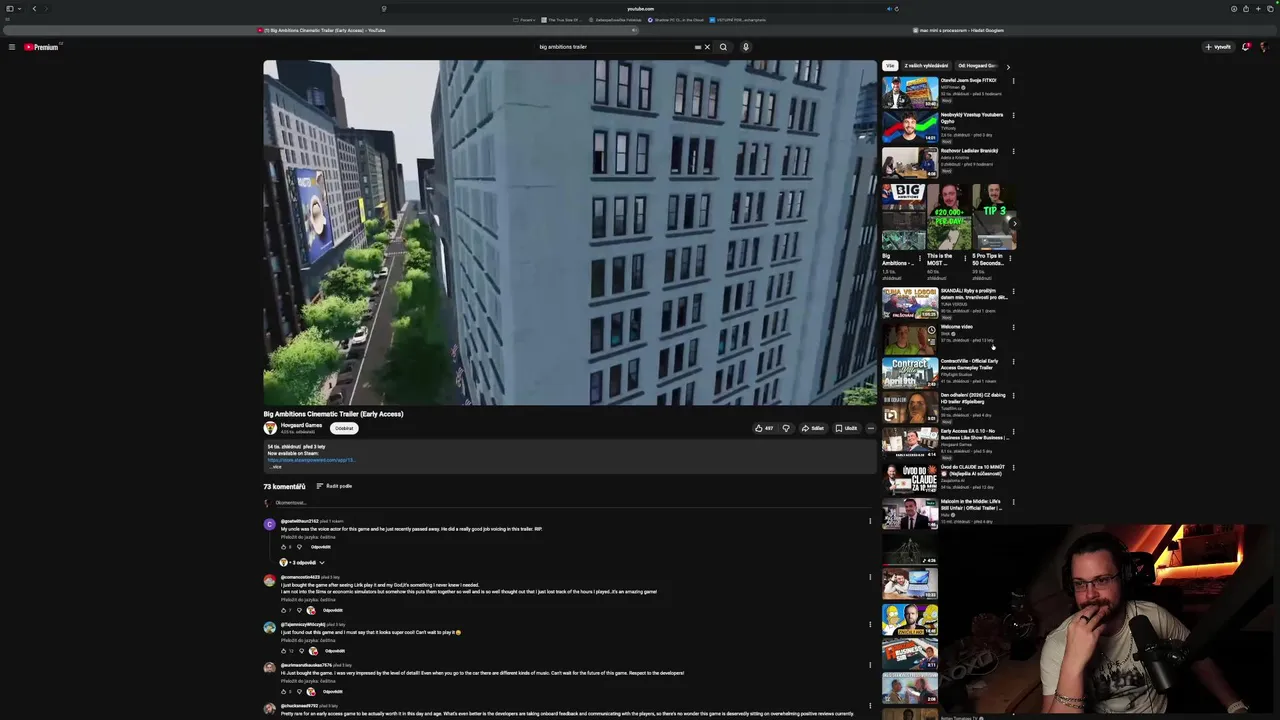Viewport: 1280px width, 720px height.
Task: Open options menu on 'super cool' comment
Action: coord(870,625)
